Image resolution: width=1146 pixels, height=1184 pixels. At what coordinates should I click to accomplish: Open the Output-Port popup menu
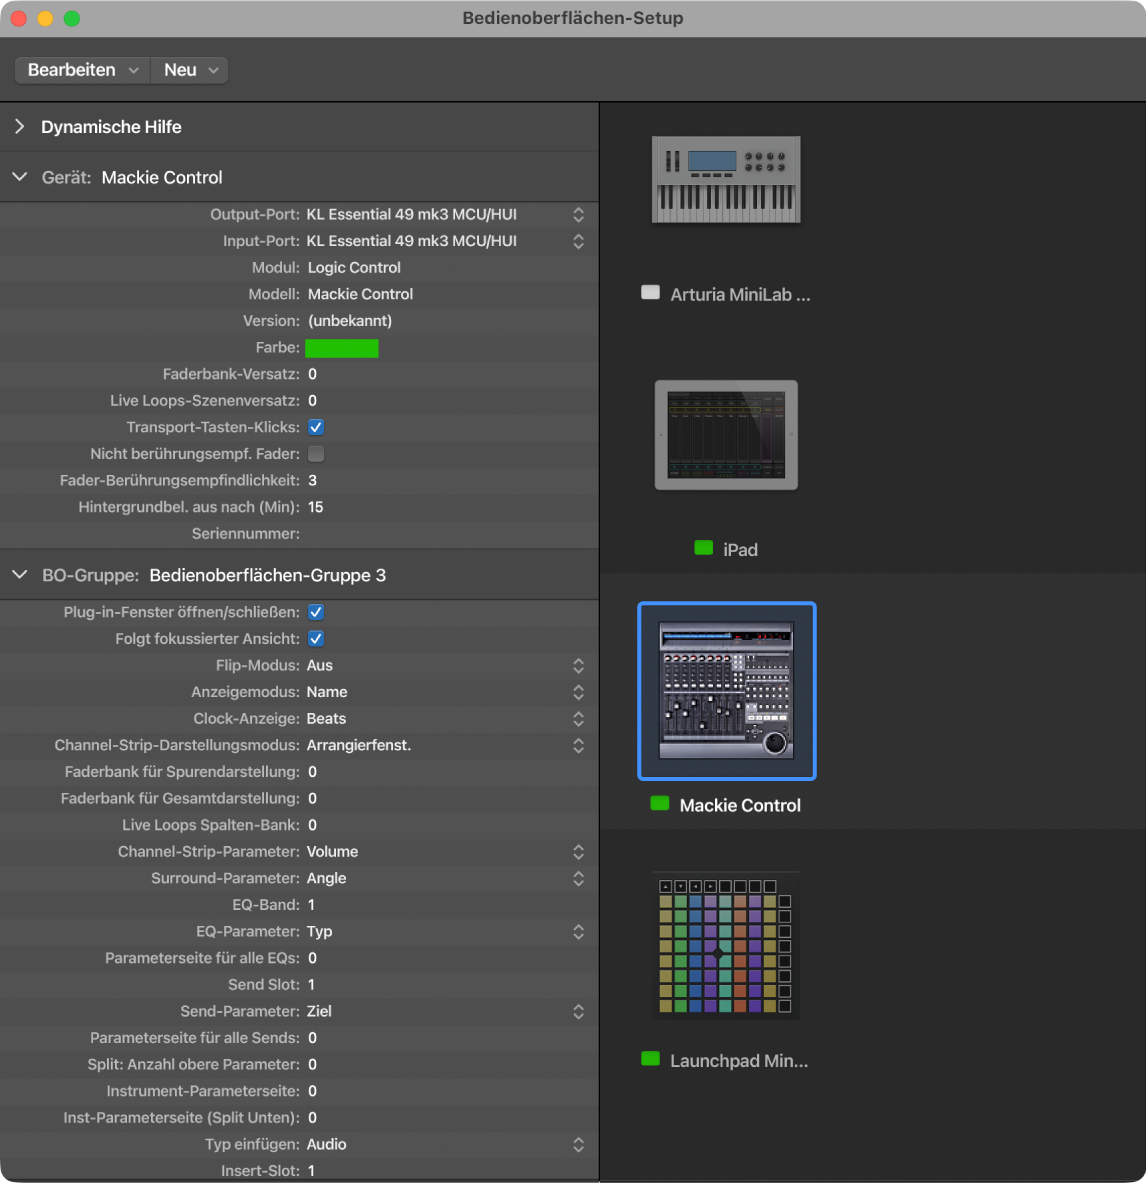[445, 214]
